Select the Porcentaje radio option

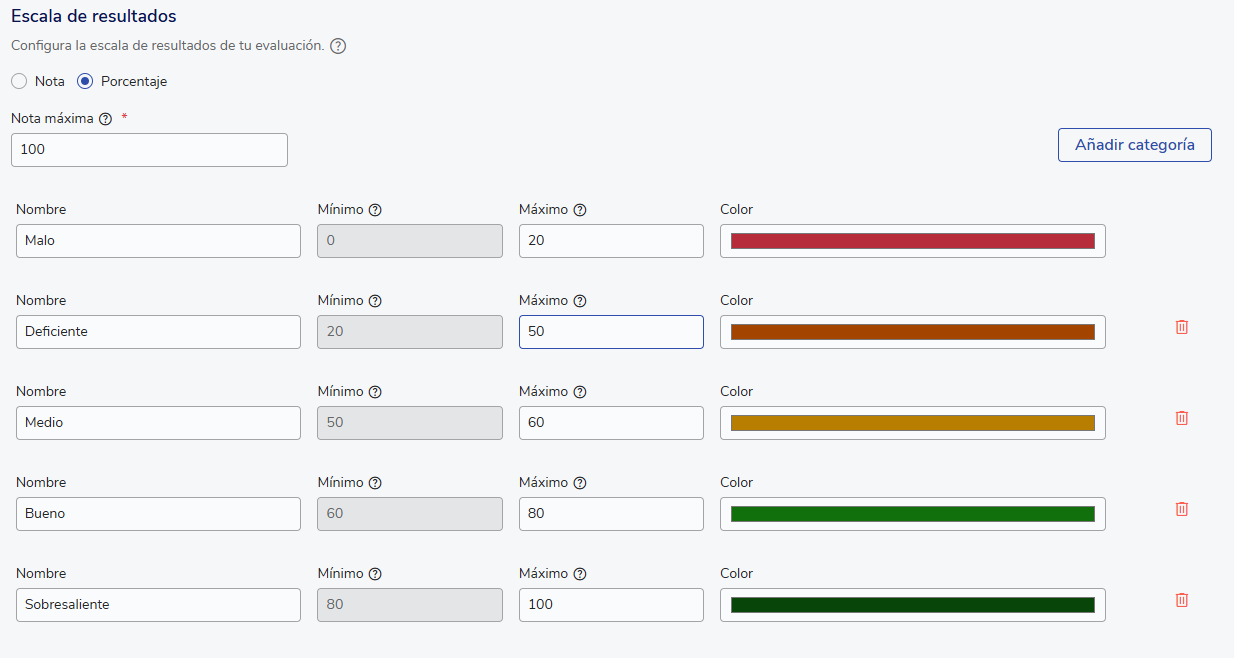click(x=85, y=81)
